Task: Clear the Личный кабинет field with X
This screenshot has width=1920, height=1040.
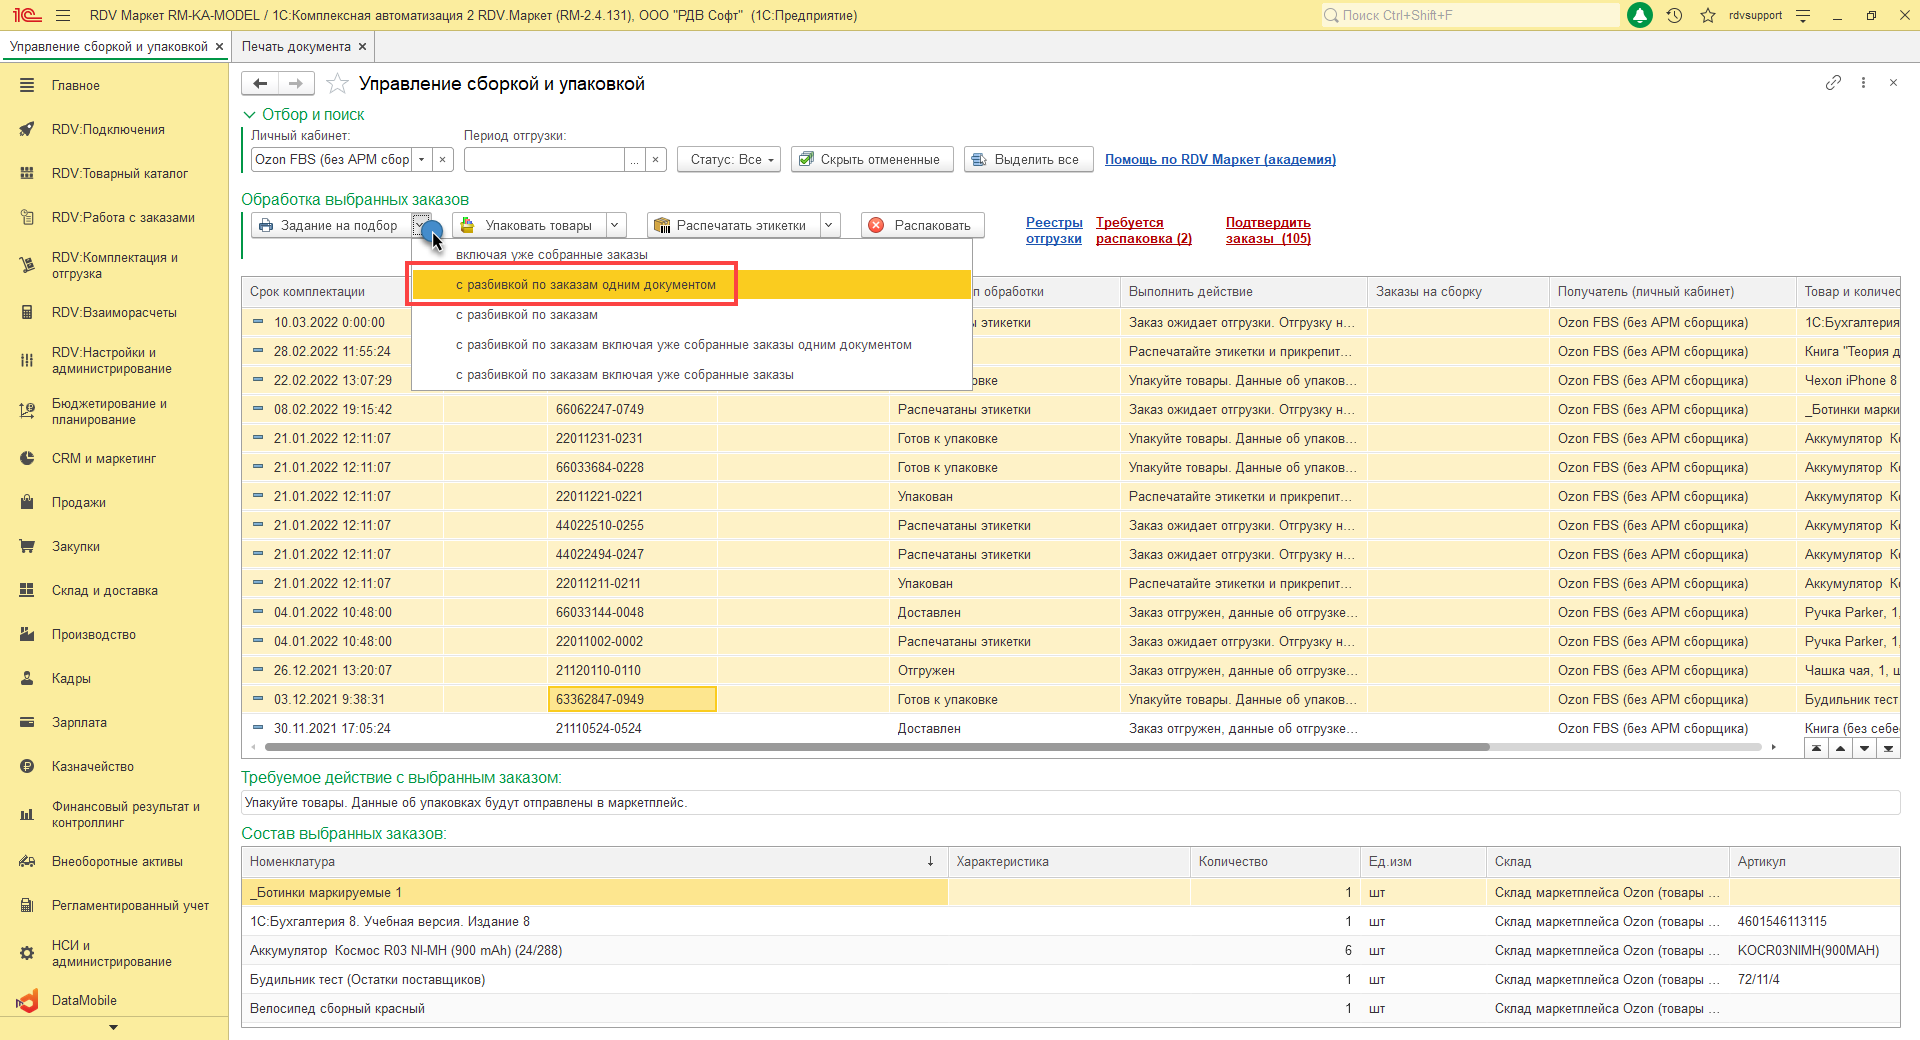Action: [x=443, y=160]
